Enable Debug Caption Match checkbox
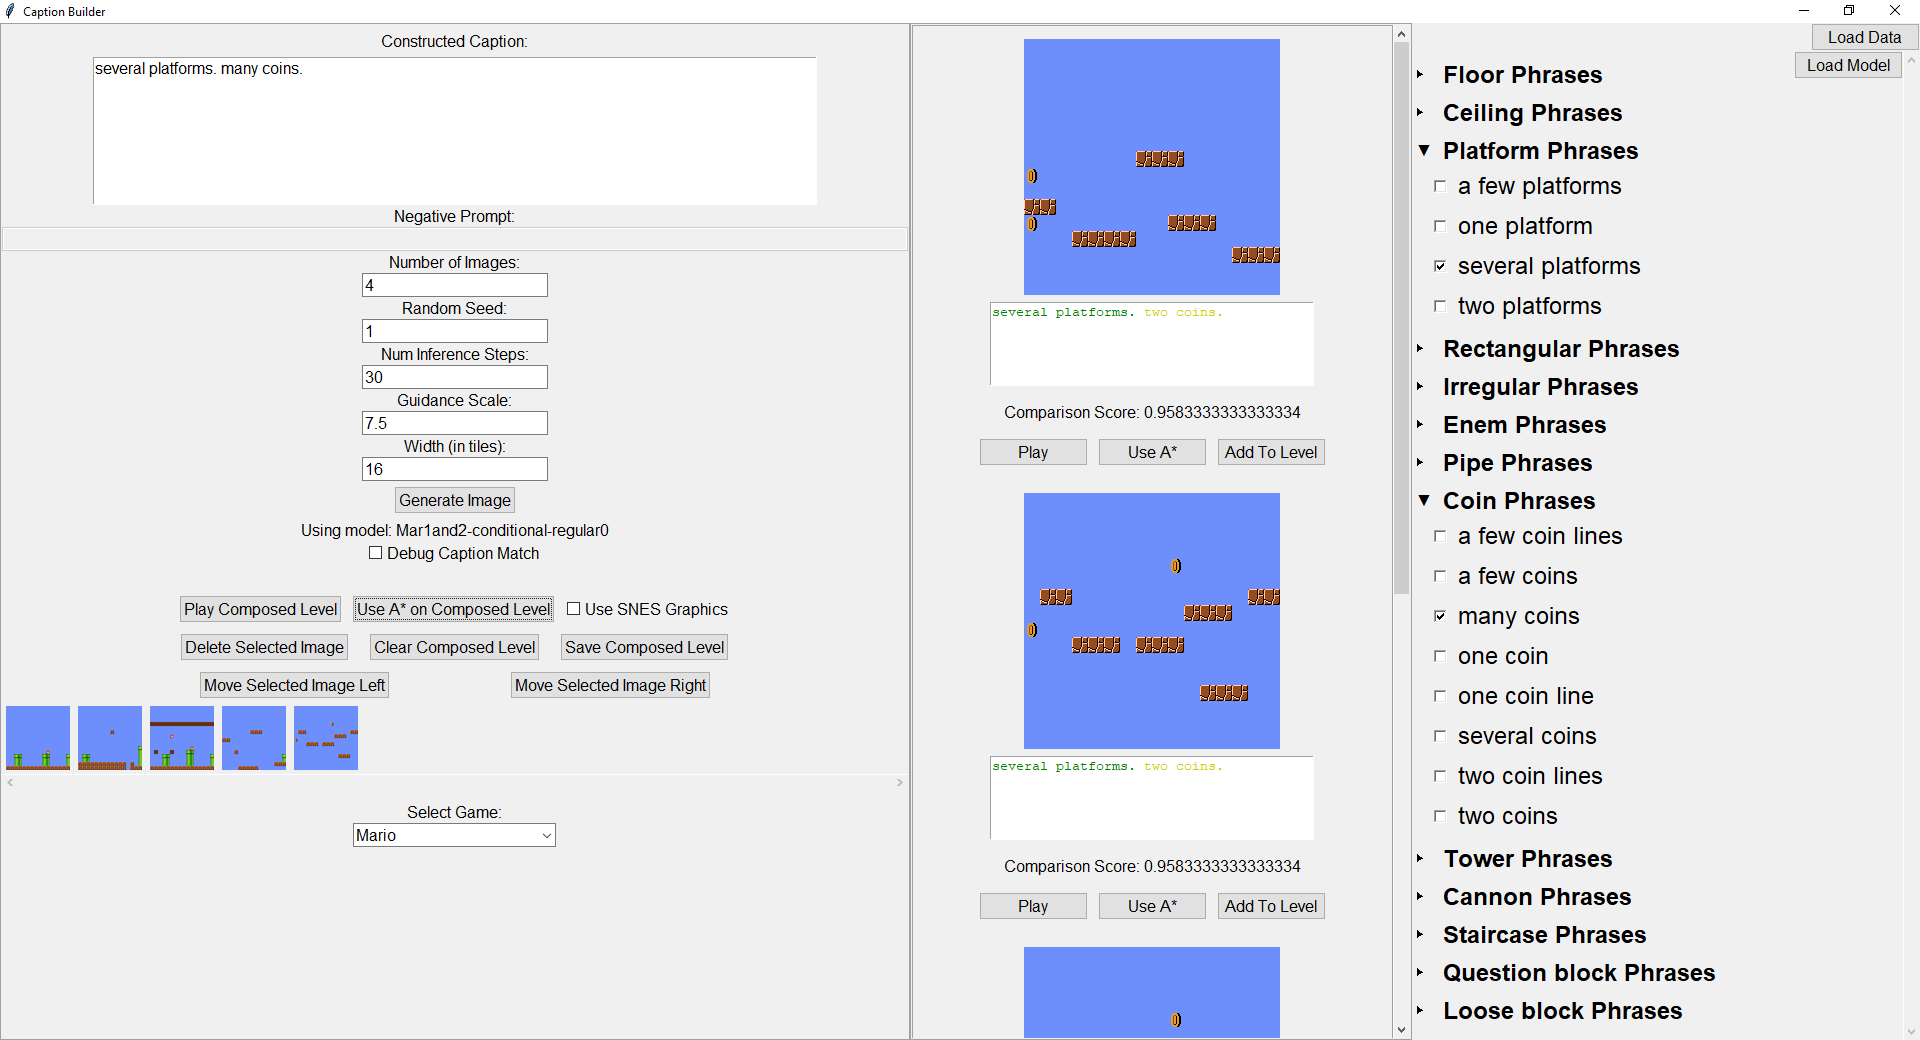1920x1040 pixels. pyautogui.click(x=376, y=553)
